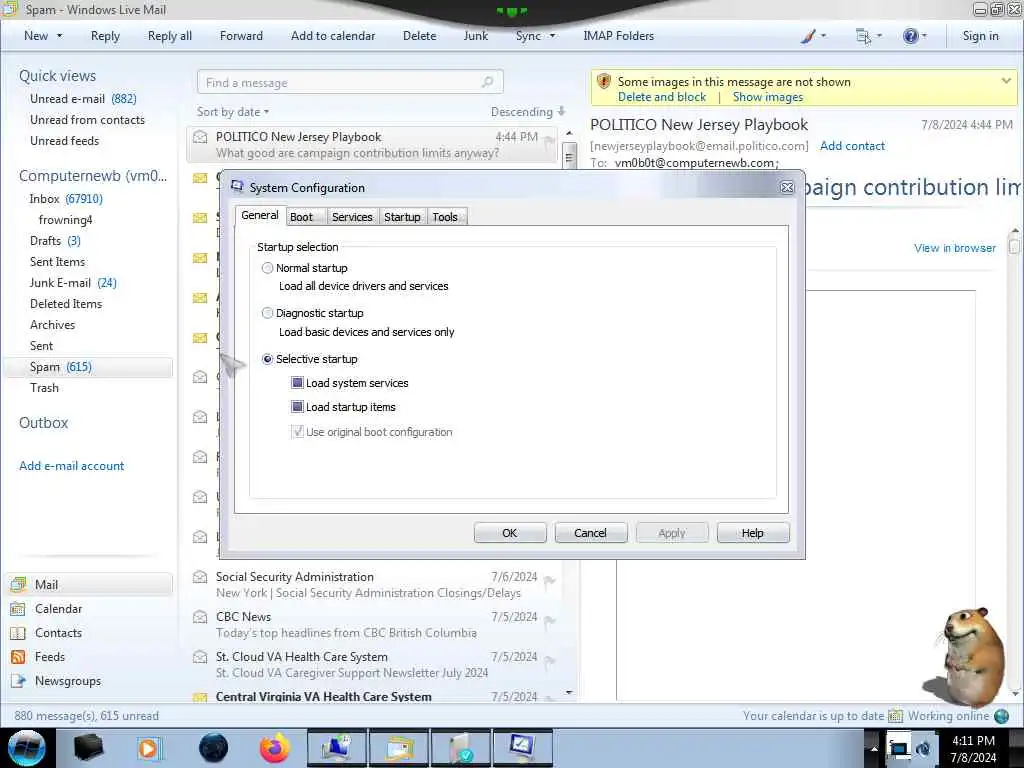Click the flag on POLITICO New Jersey Playbook message
The image size is (1024, 768).
[x=549, y=140]
